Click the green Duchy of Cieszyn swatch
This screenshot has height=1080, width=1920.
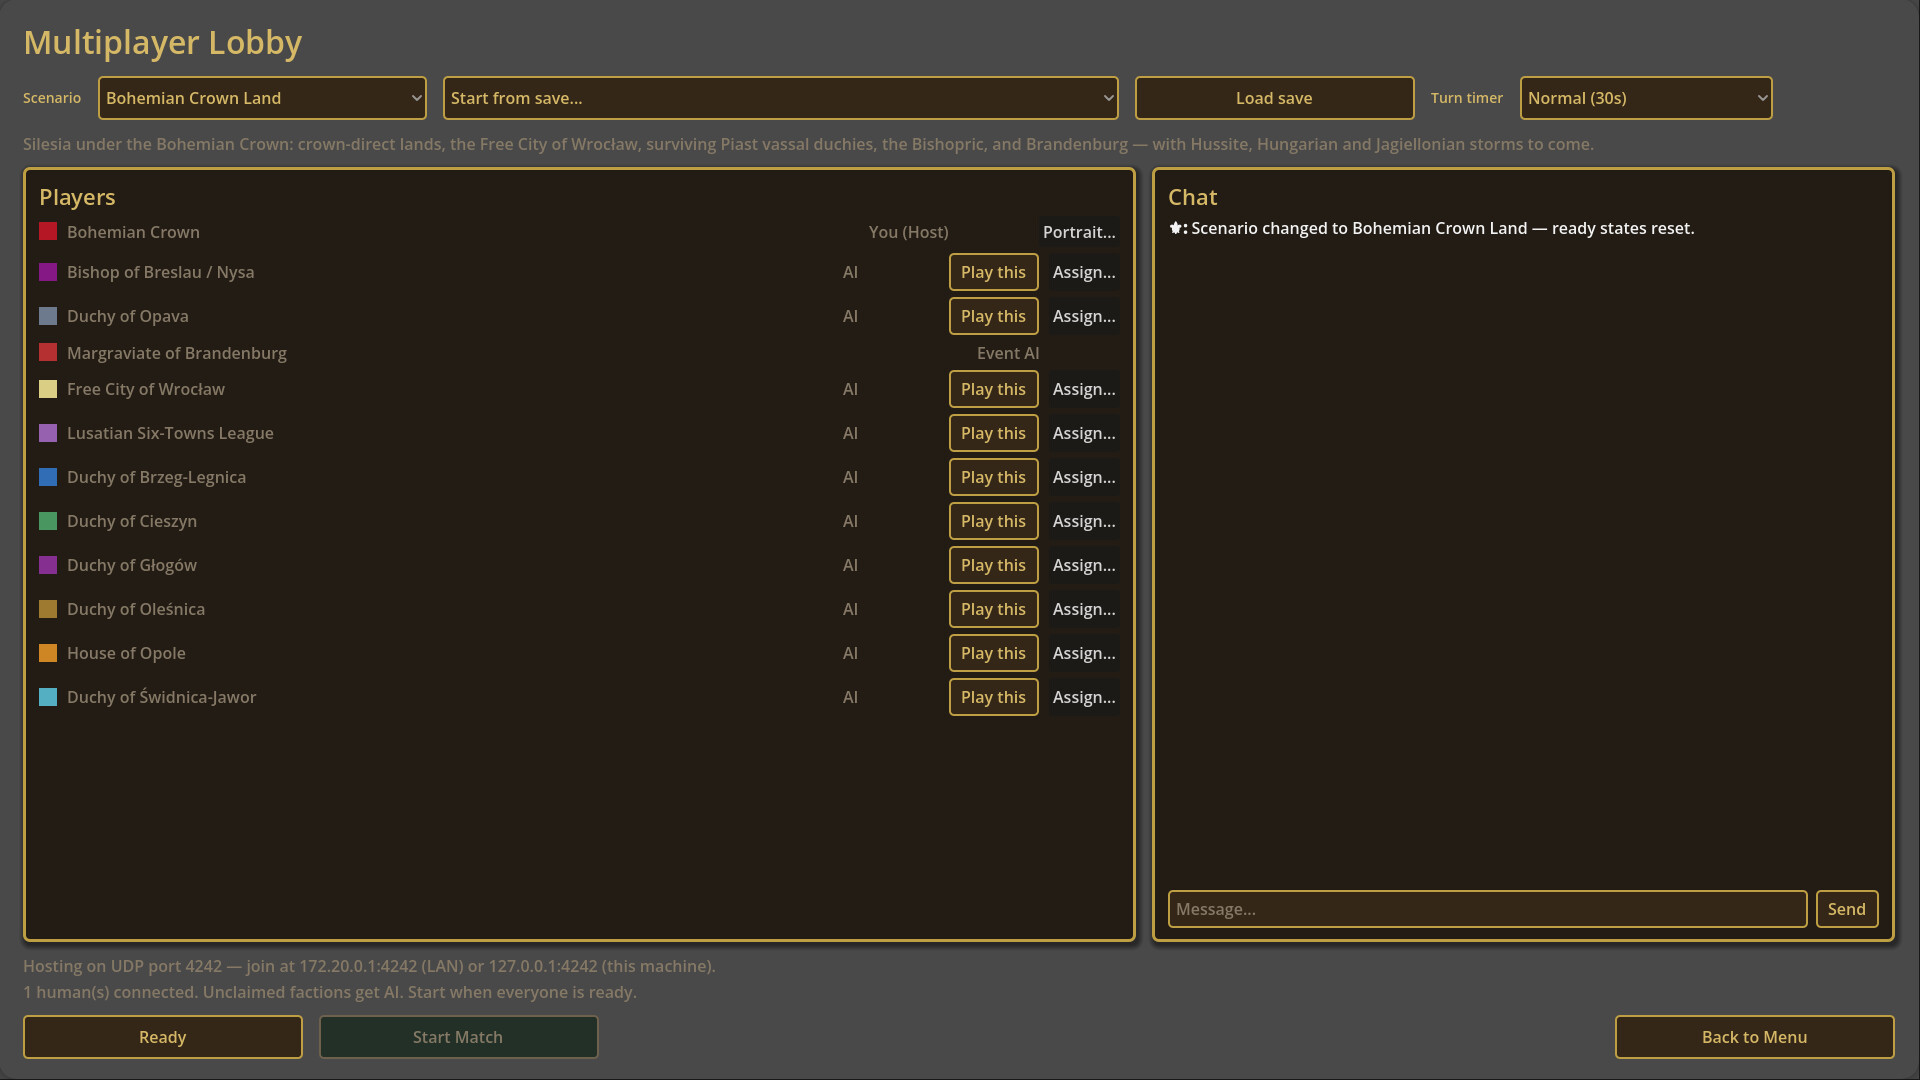coord(48,521)
